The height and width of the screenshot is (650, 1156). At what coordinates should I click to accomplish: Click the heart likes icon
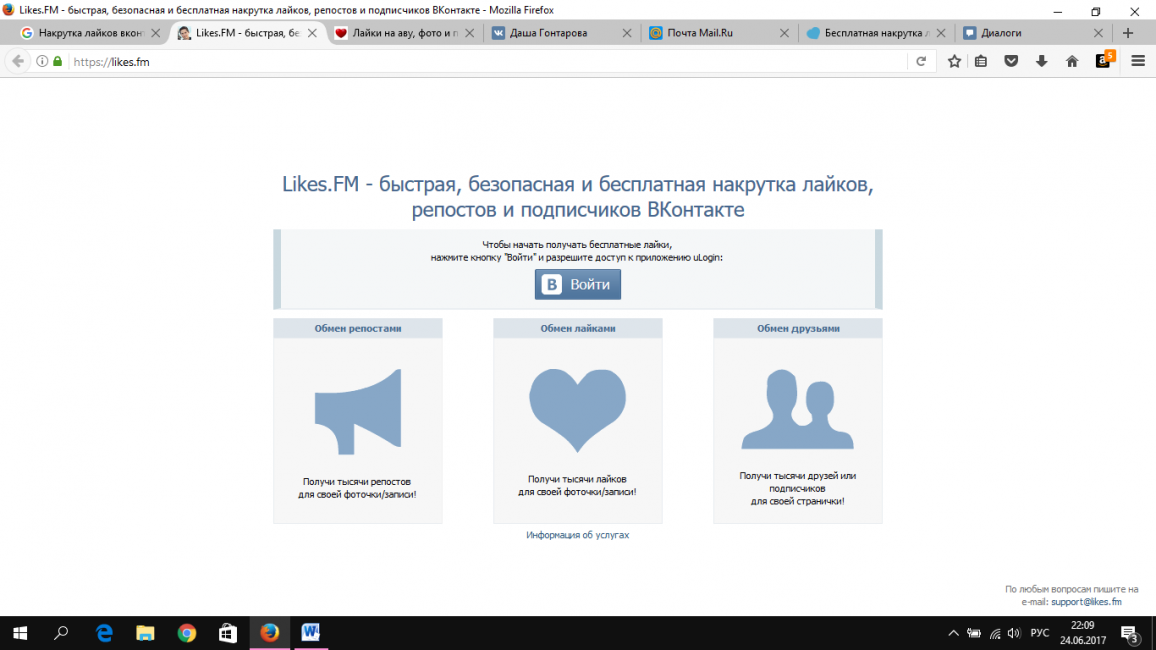577,410
